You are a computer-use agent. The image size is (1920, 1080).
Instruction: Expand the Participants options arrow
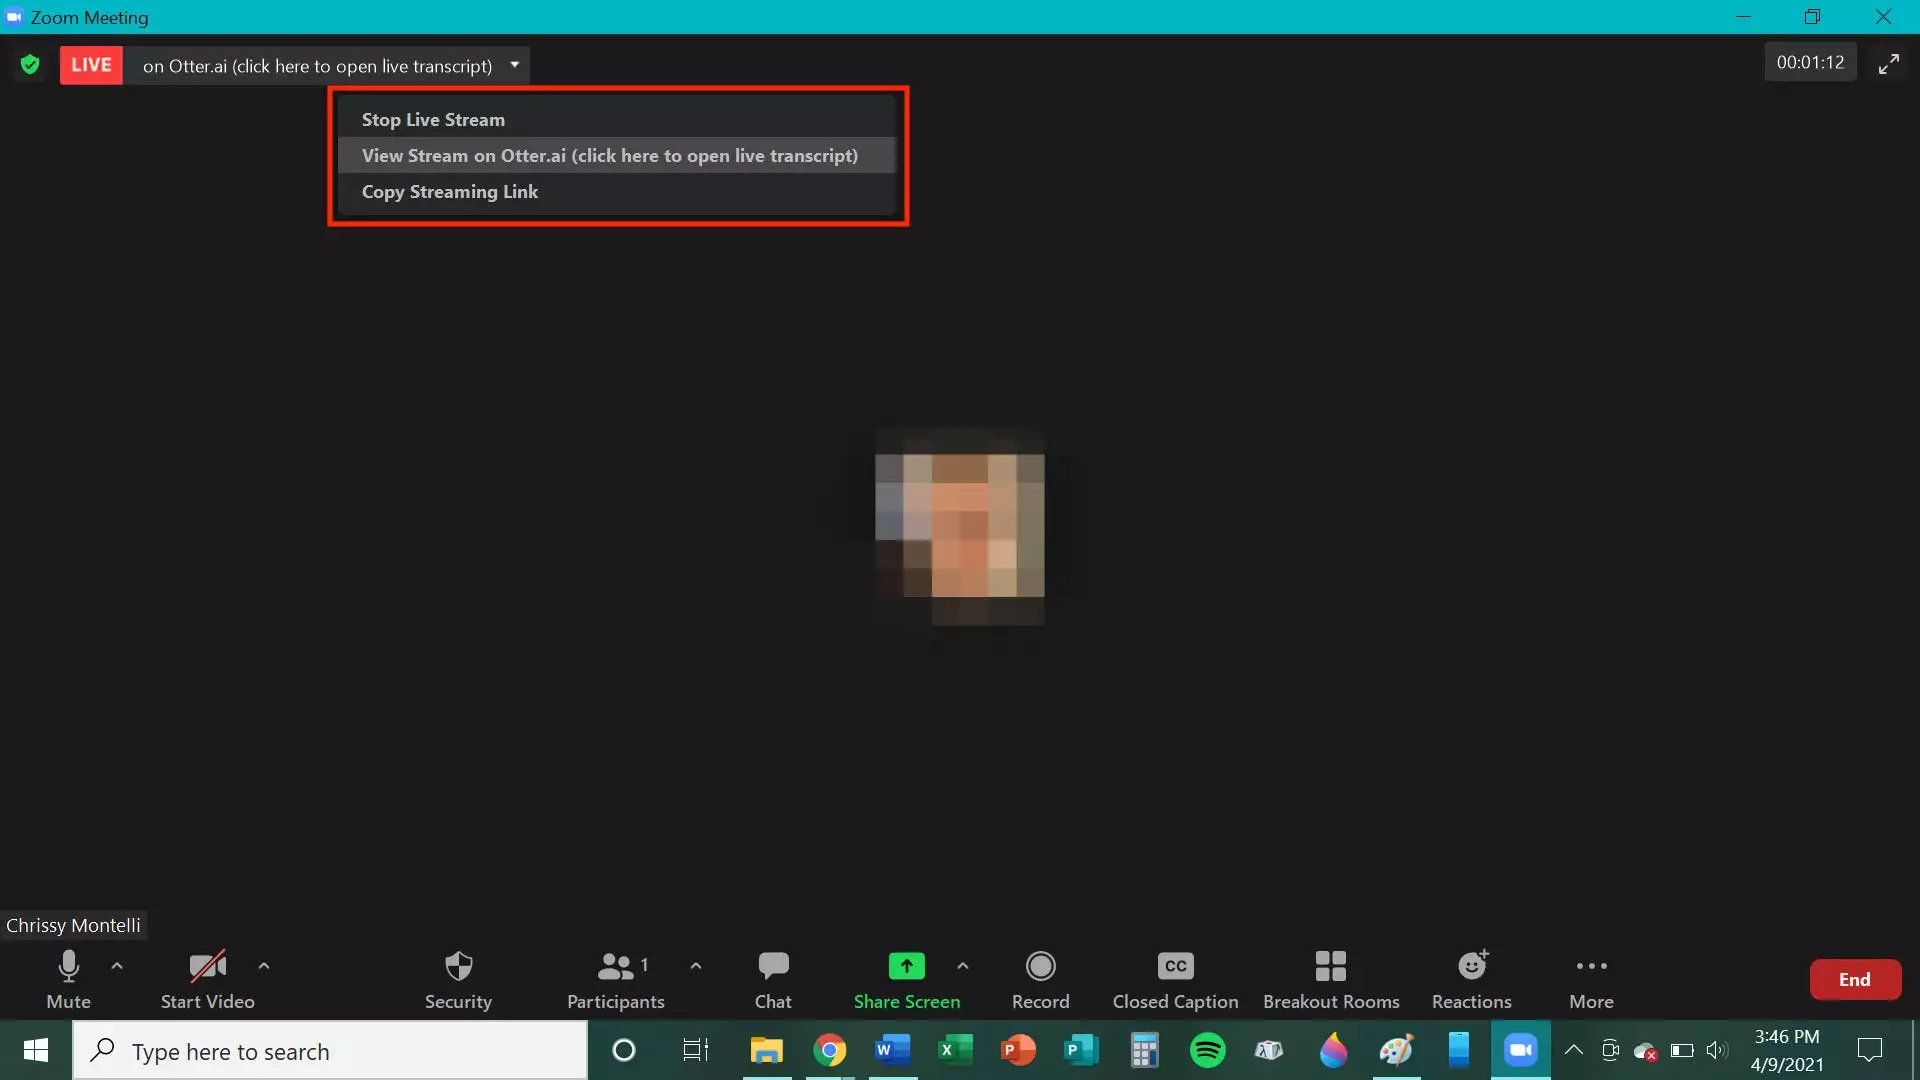[x=696, y=966]
